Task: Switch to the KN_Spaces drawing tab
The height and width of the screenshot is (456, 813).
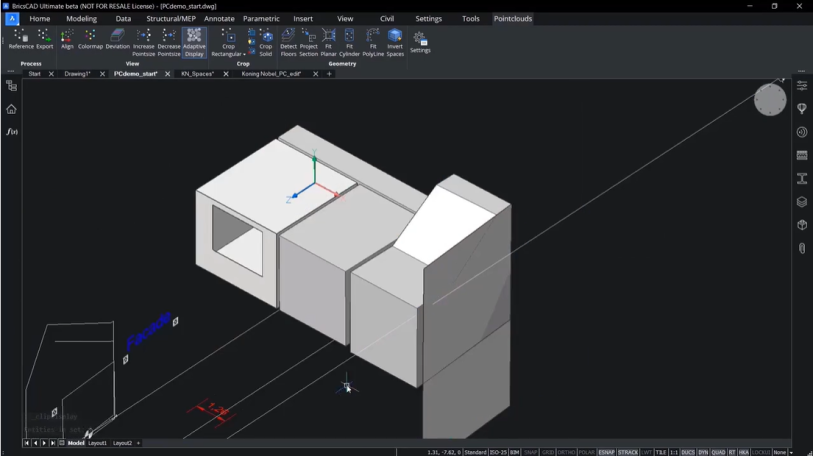Action: [x=197, y=73]
